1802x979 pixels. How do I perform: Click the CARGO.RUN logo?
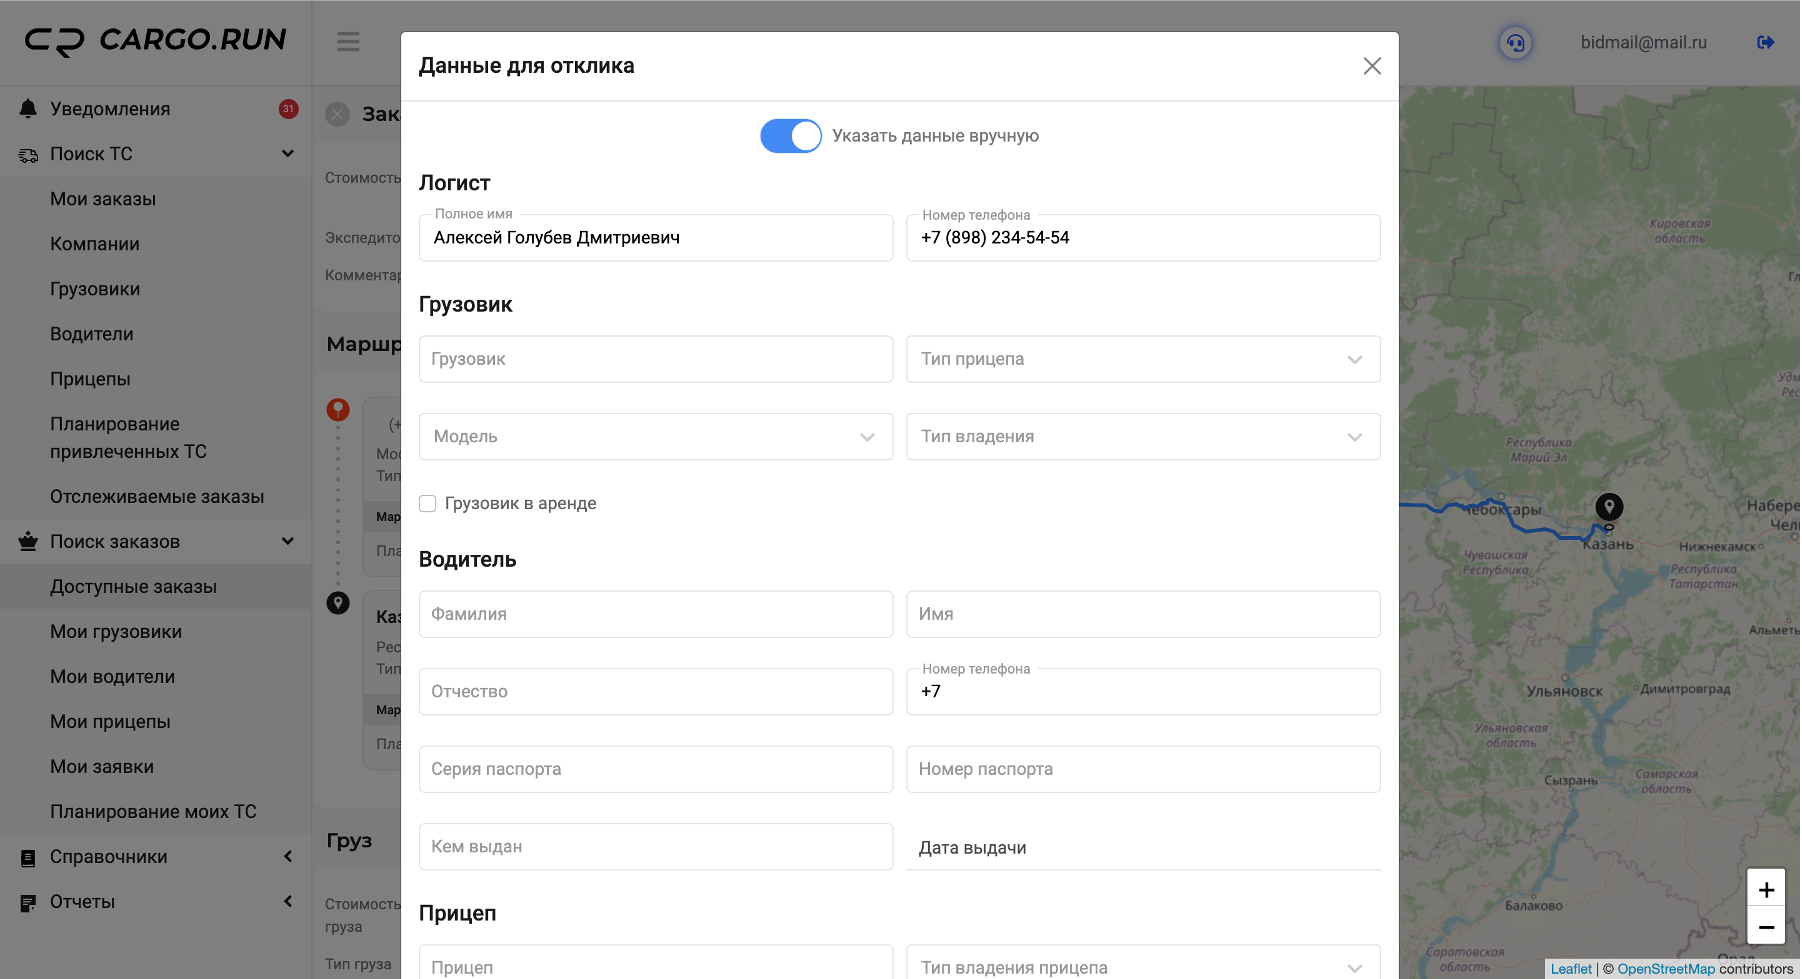coord(155,40)
